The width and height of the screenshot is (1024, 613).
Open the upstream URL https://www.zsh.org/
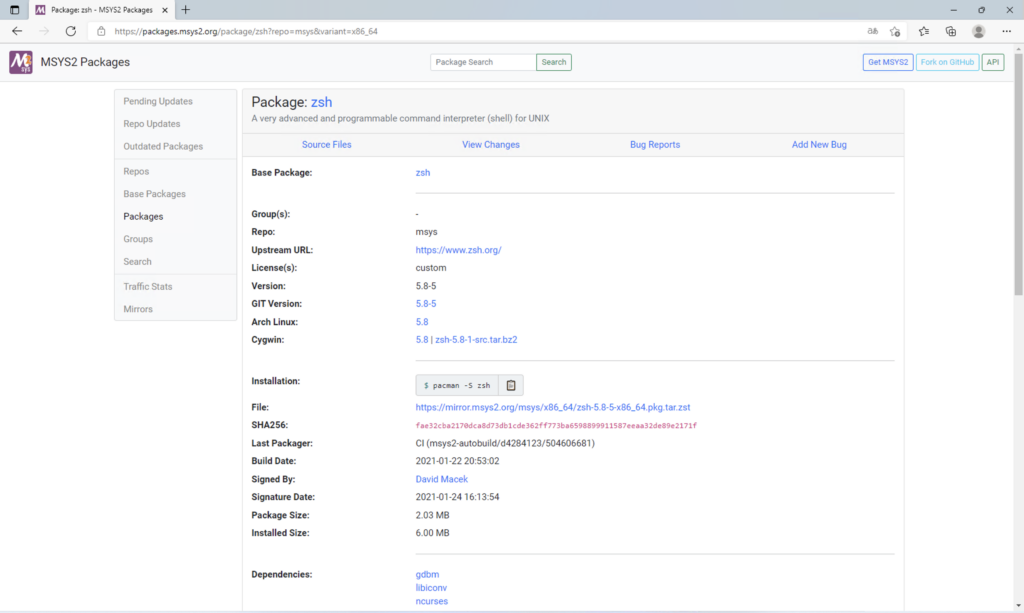click(x=458, y=250)
